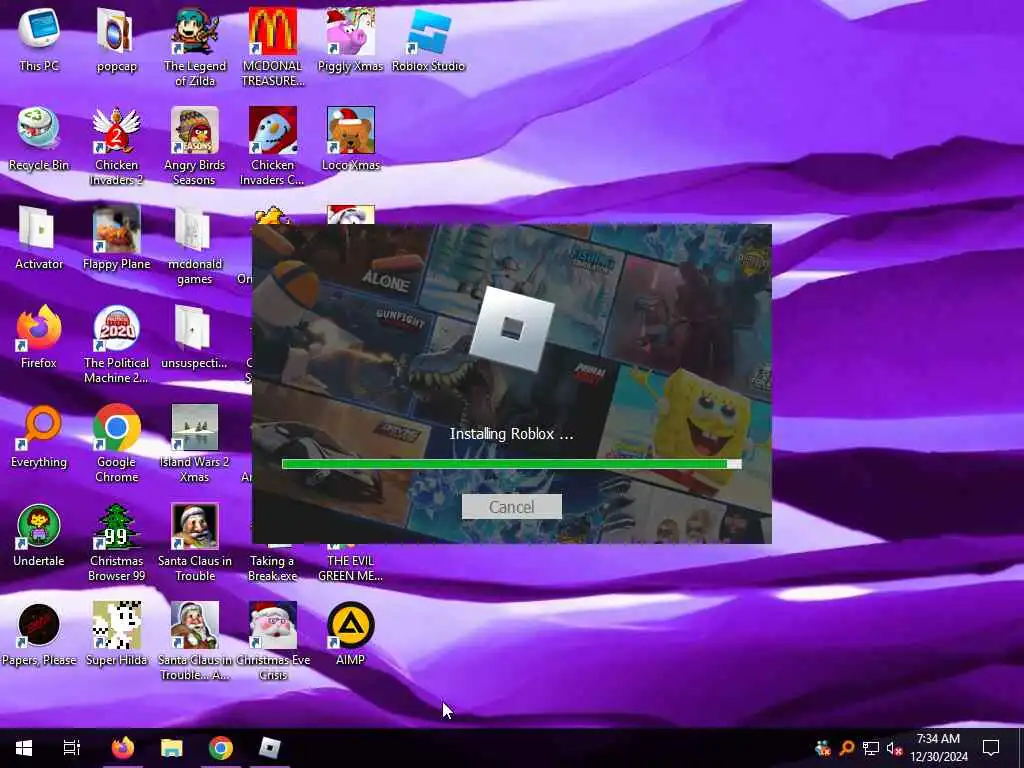This screenshot has width=1024, height=768.
Task: Select the Angry Birds Seasons icon
Action: [x=195, y=146]
